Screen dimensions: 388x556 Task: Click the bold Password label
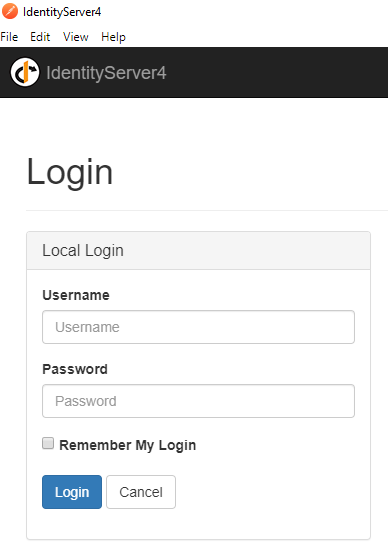[x=75, y=369]
